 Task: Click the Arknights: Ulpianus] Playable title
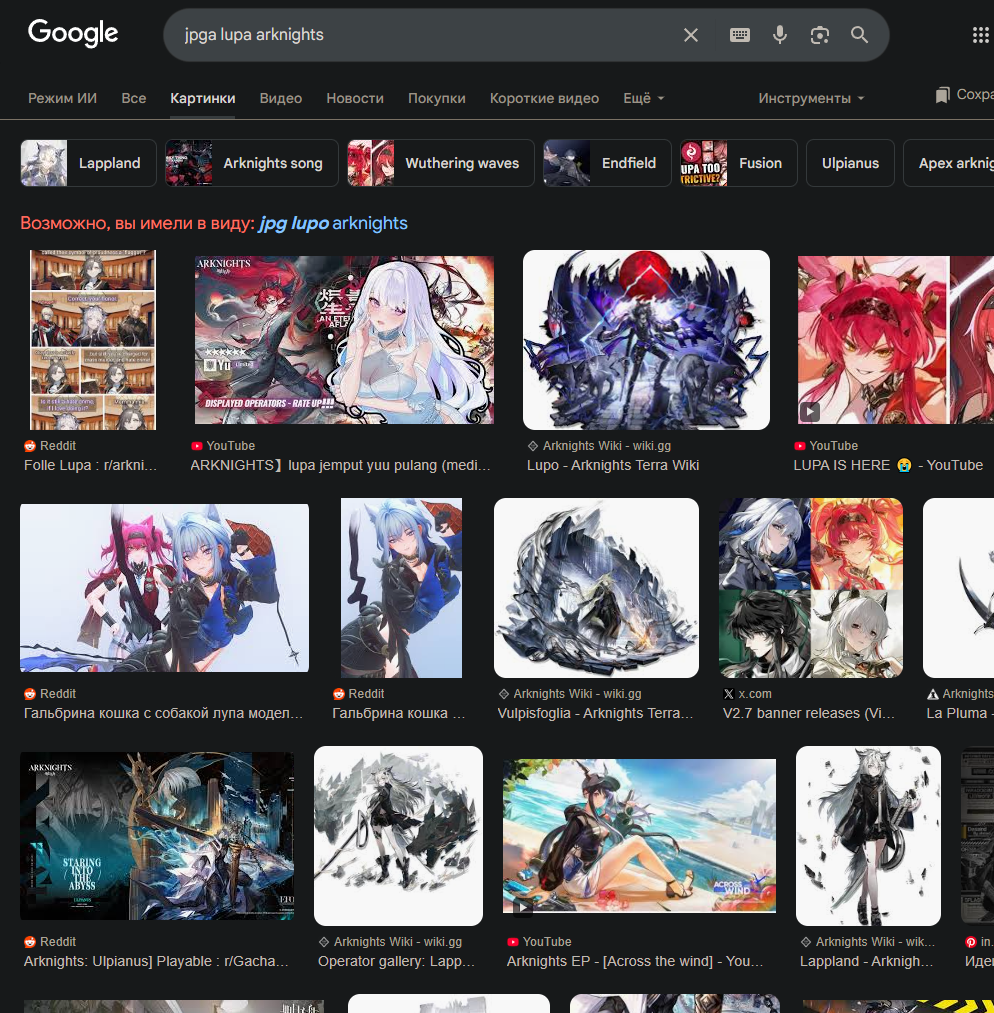tap(156, 961)
